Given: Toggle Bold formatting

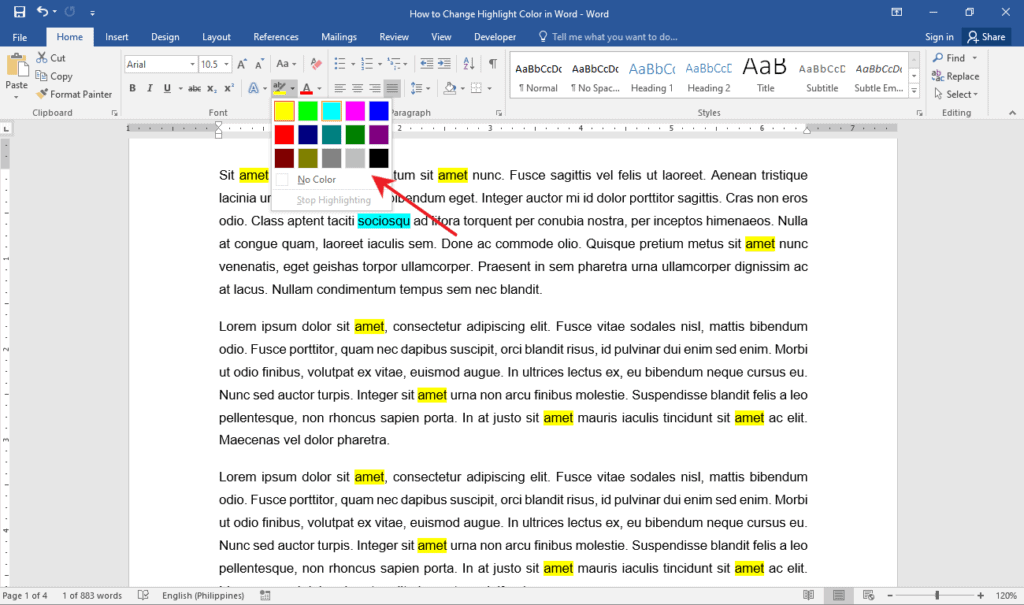Looking at the screenshot, I should pyautogui.click(x=133, y=88).
